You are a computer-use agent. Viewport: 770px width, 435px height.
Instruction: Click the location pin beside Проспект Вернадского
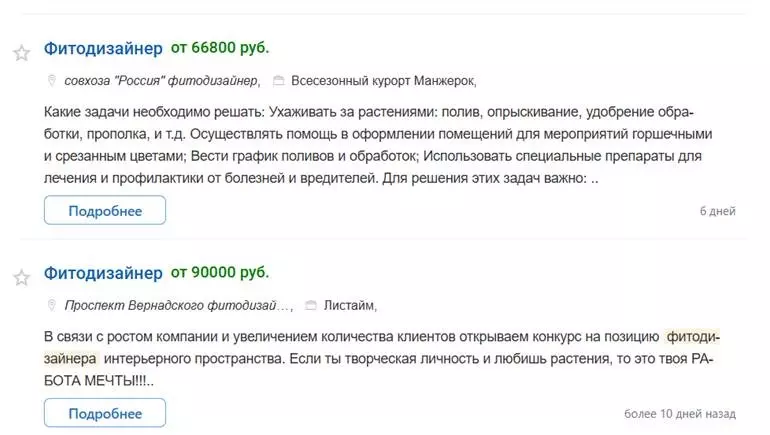click(53, 305)
